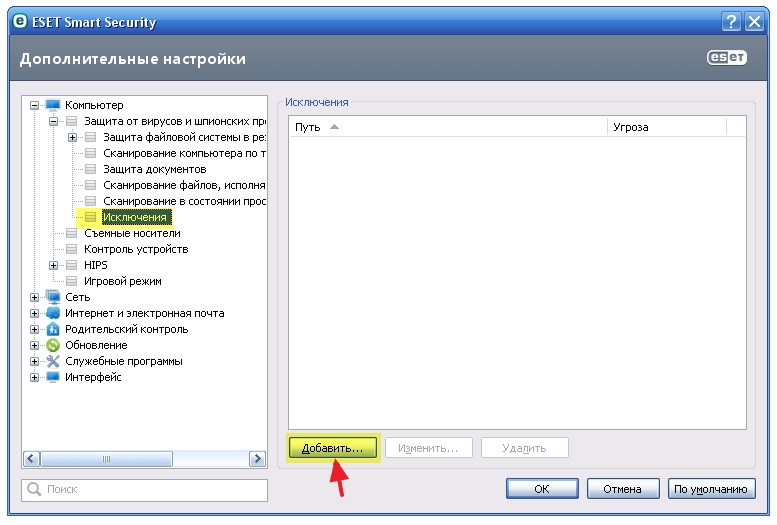Select Съемные носители tree item
Screen dimensions: 777x525
pyautogui.click(x=132, y=233)
